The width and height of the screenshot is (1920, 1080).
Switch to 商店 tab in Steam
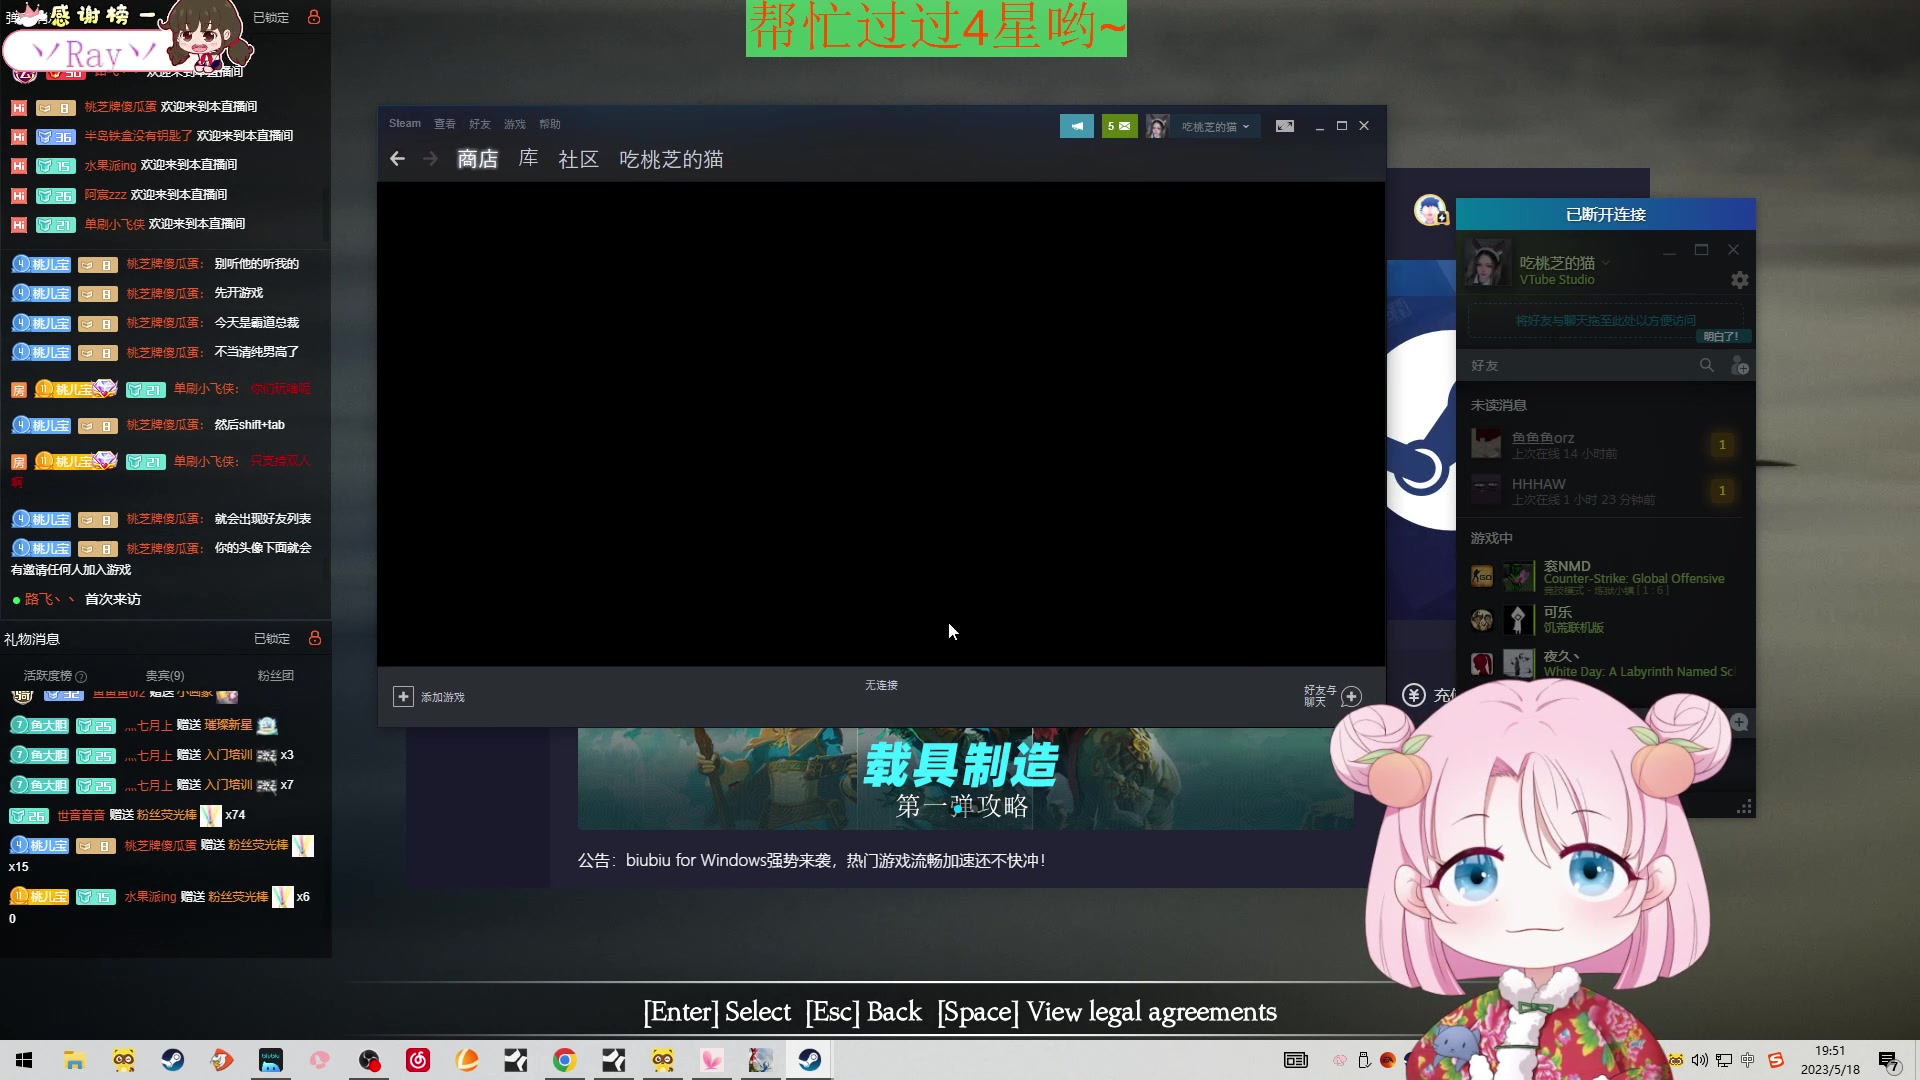[477, 159]
